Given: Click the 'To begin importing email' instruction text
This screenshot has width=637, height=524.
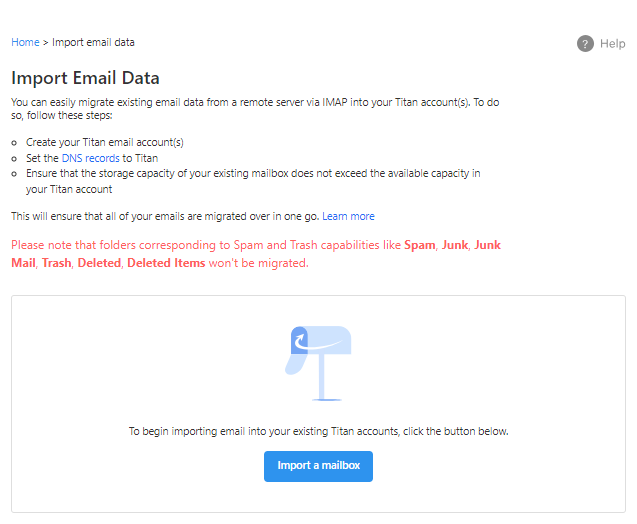Looking at the screenshot, I should click(x=318, y=431).
